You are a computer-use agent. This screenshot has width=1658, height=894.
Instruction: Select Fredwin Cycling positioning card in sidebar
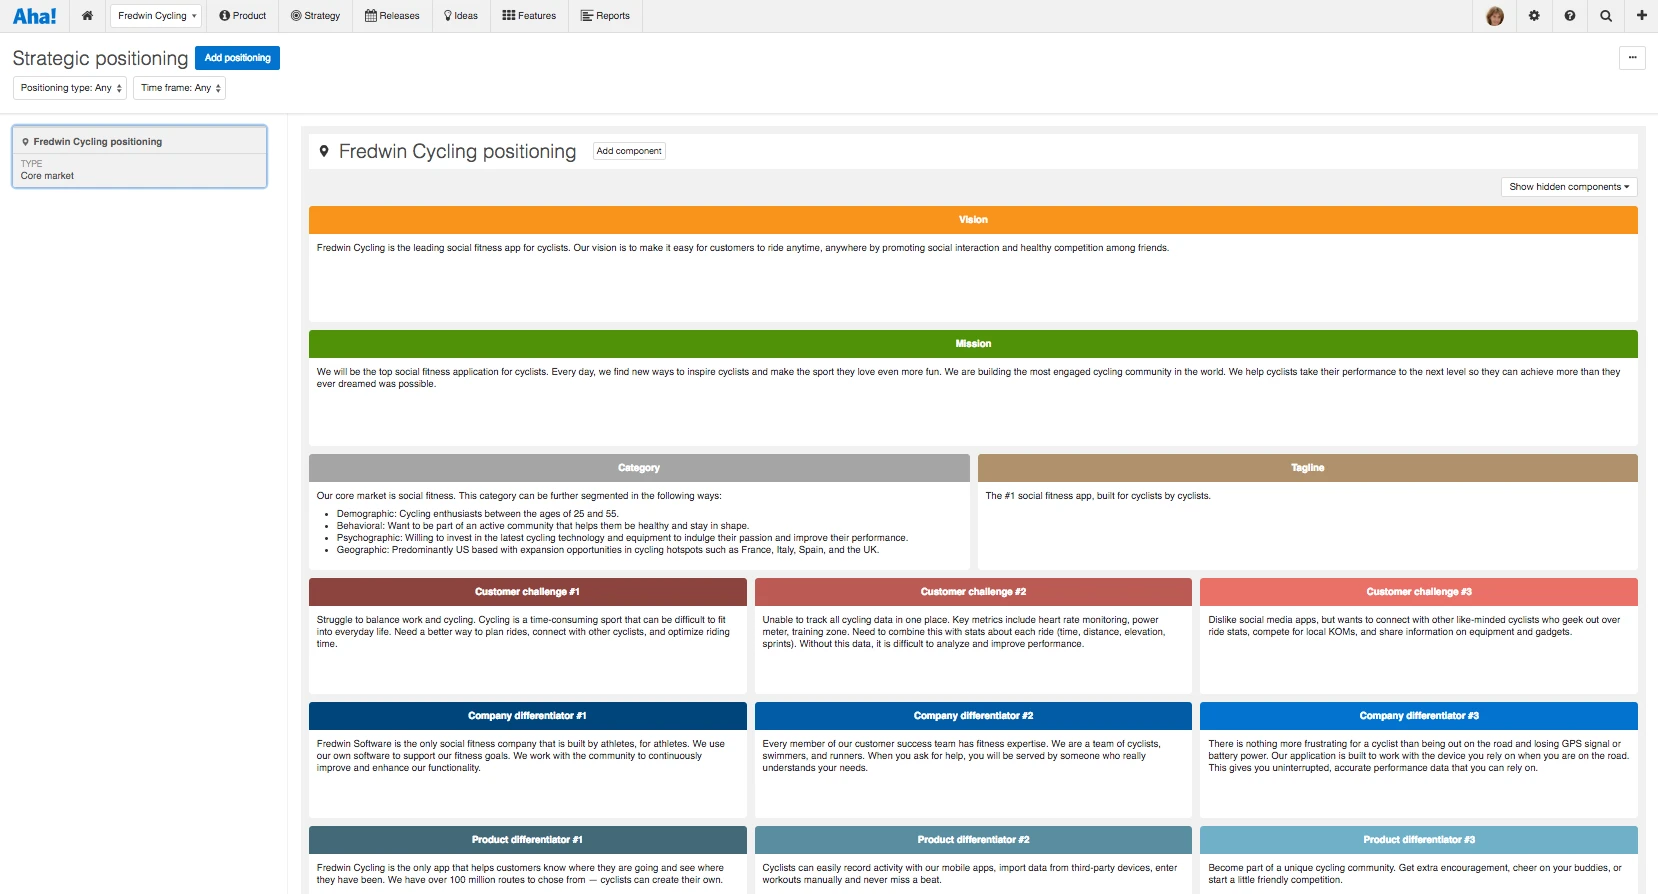click(x=139, y=157)
